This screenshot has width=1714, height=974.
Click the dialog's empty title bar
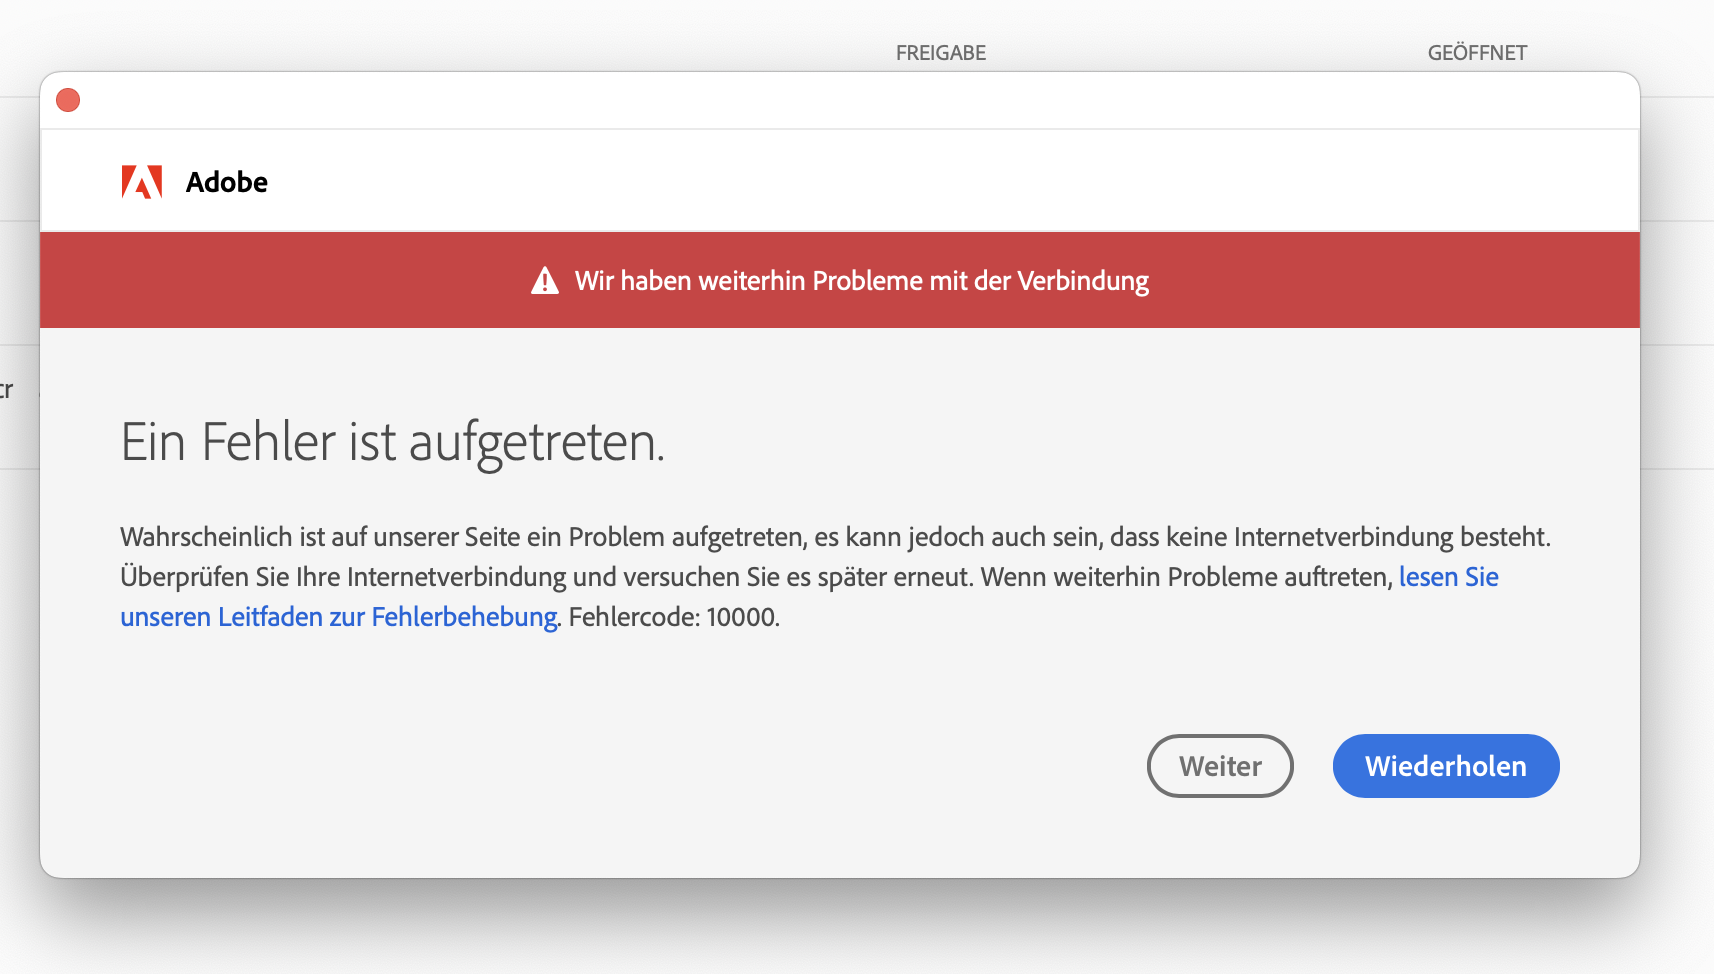[840, 100]
